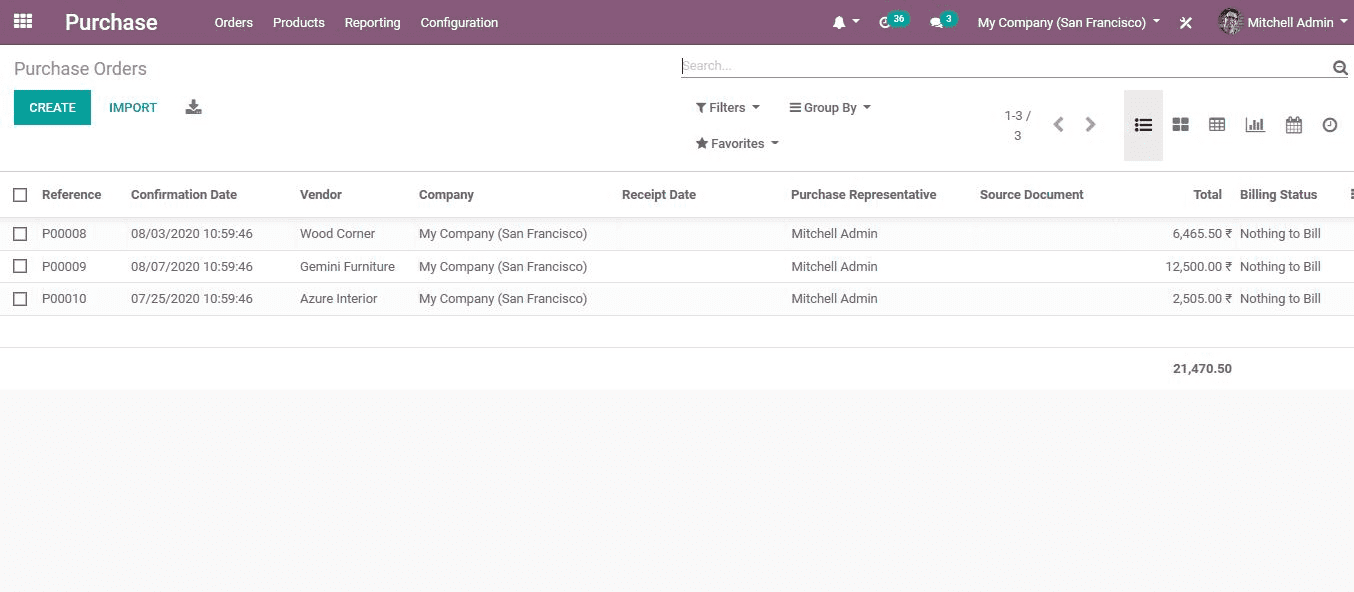The image size is (1354, 592).
Task: Switch to pivot table view
Action: point(1217,125)
